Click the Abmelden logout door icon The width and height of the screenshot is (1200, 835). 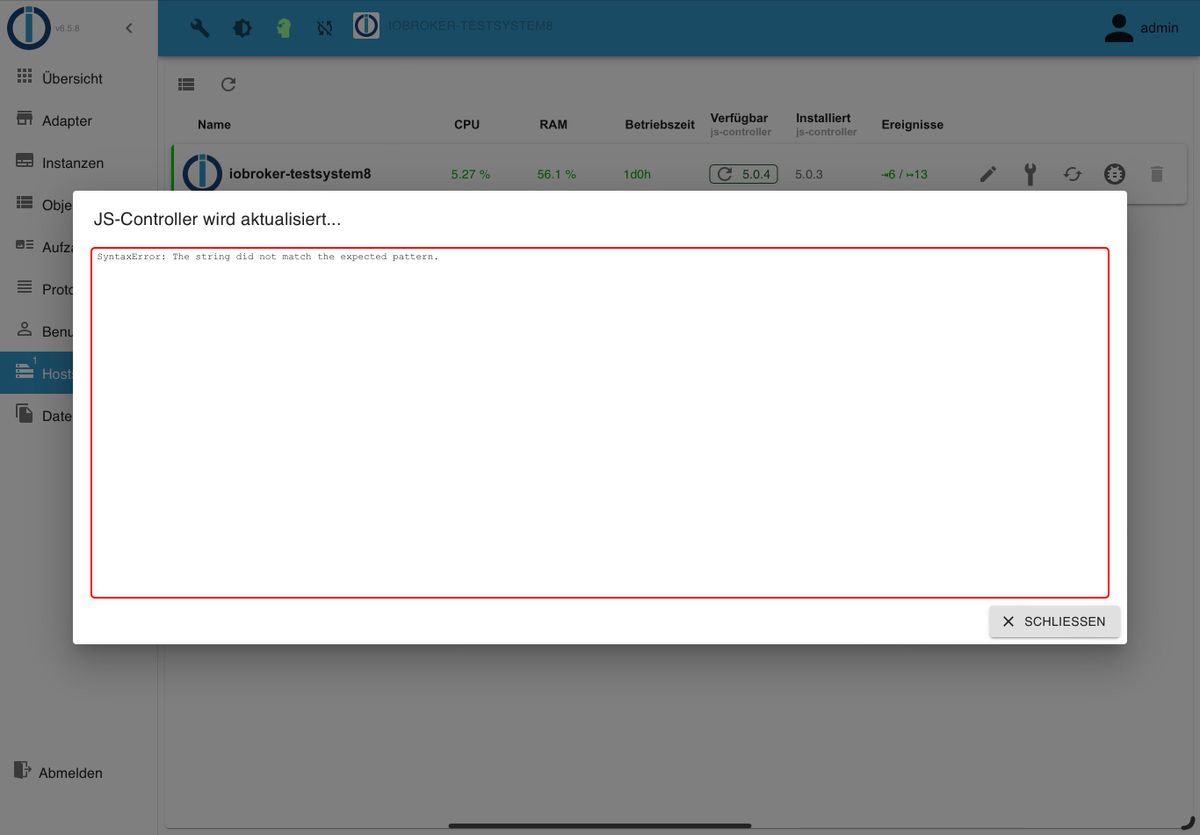coord(22,770)
